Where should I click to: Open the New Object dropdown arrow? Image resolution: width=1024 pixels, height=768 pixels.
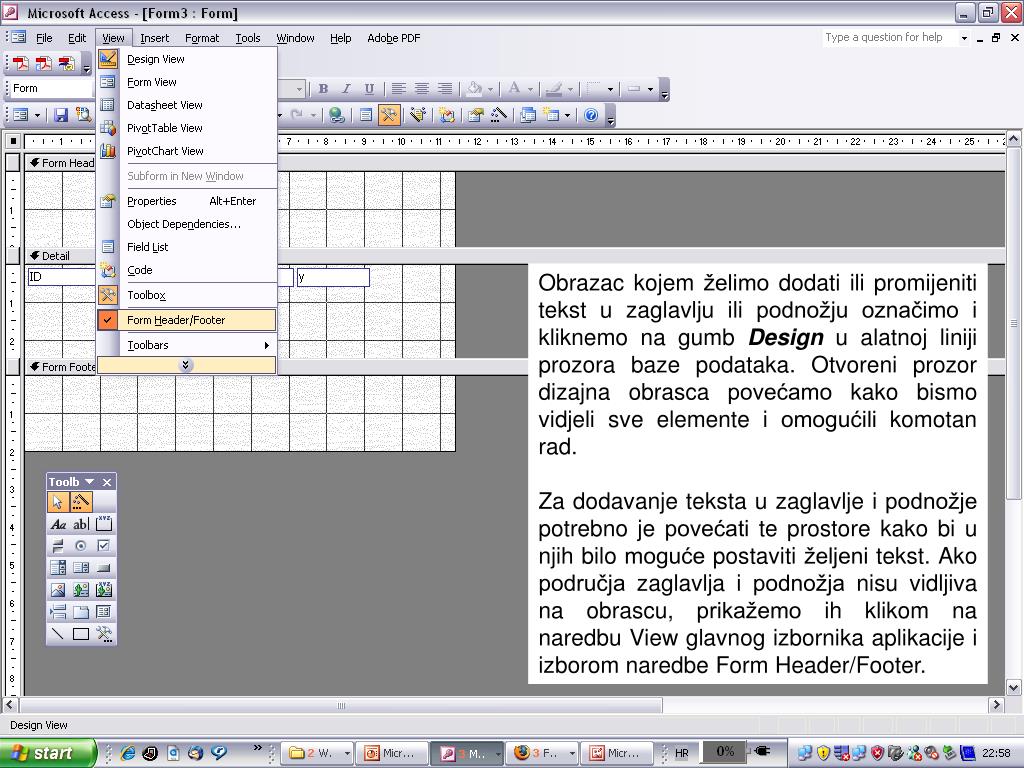(x=568, y=116)
